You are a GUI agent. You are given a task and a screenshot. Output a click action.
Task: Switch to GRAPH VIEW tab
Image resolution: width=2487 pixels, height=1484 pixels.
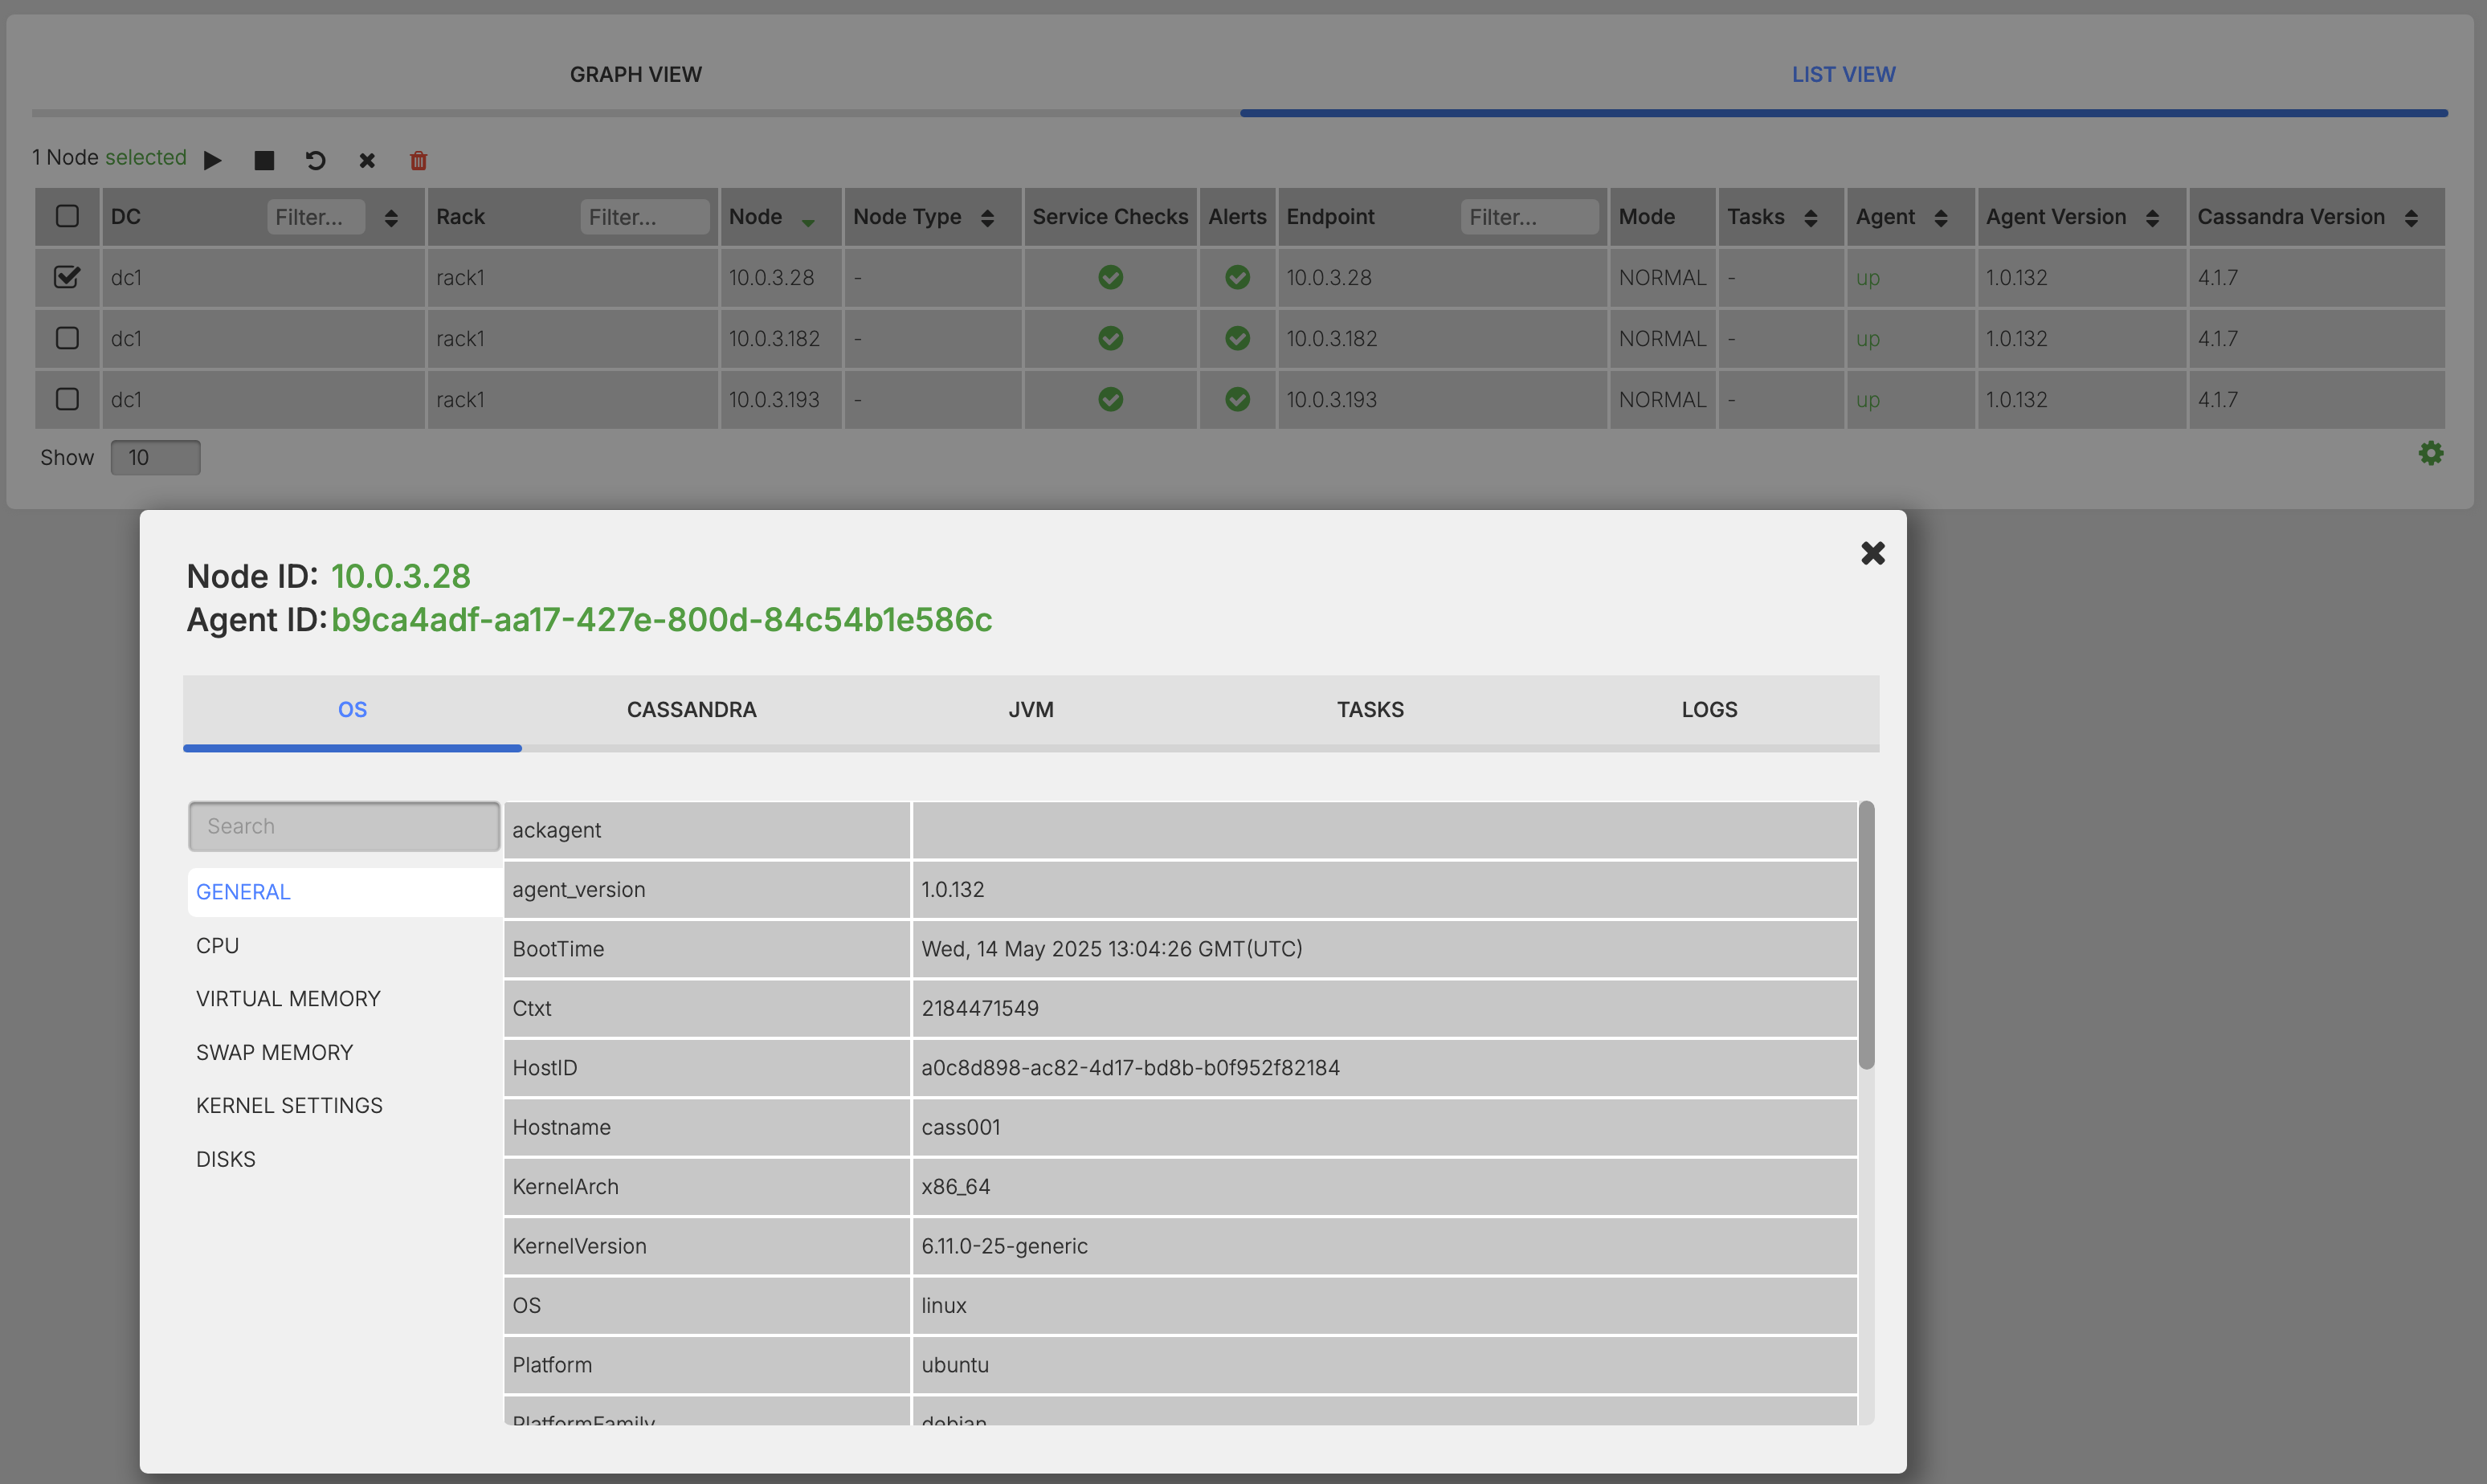[x=635, y=74]
